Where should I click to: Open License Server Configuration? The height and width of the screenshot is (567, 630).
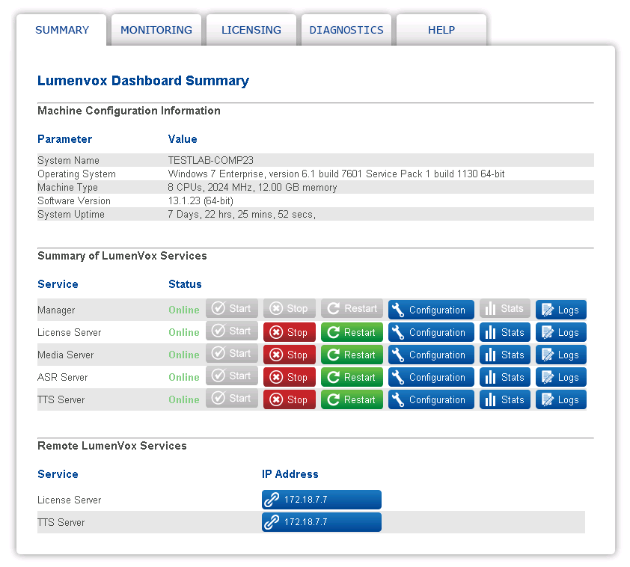pyautogui.click(x=431, y=332)
